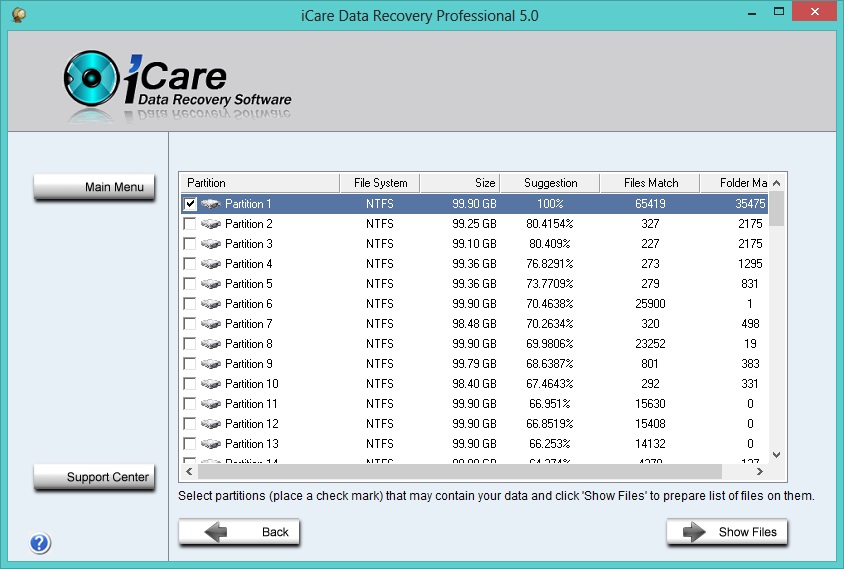The width and height of the screenshot is (844, 569).
Task: Click the vertical scrollbar thumb
Action: tap(777, 209)
